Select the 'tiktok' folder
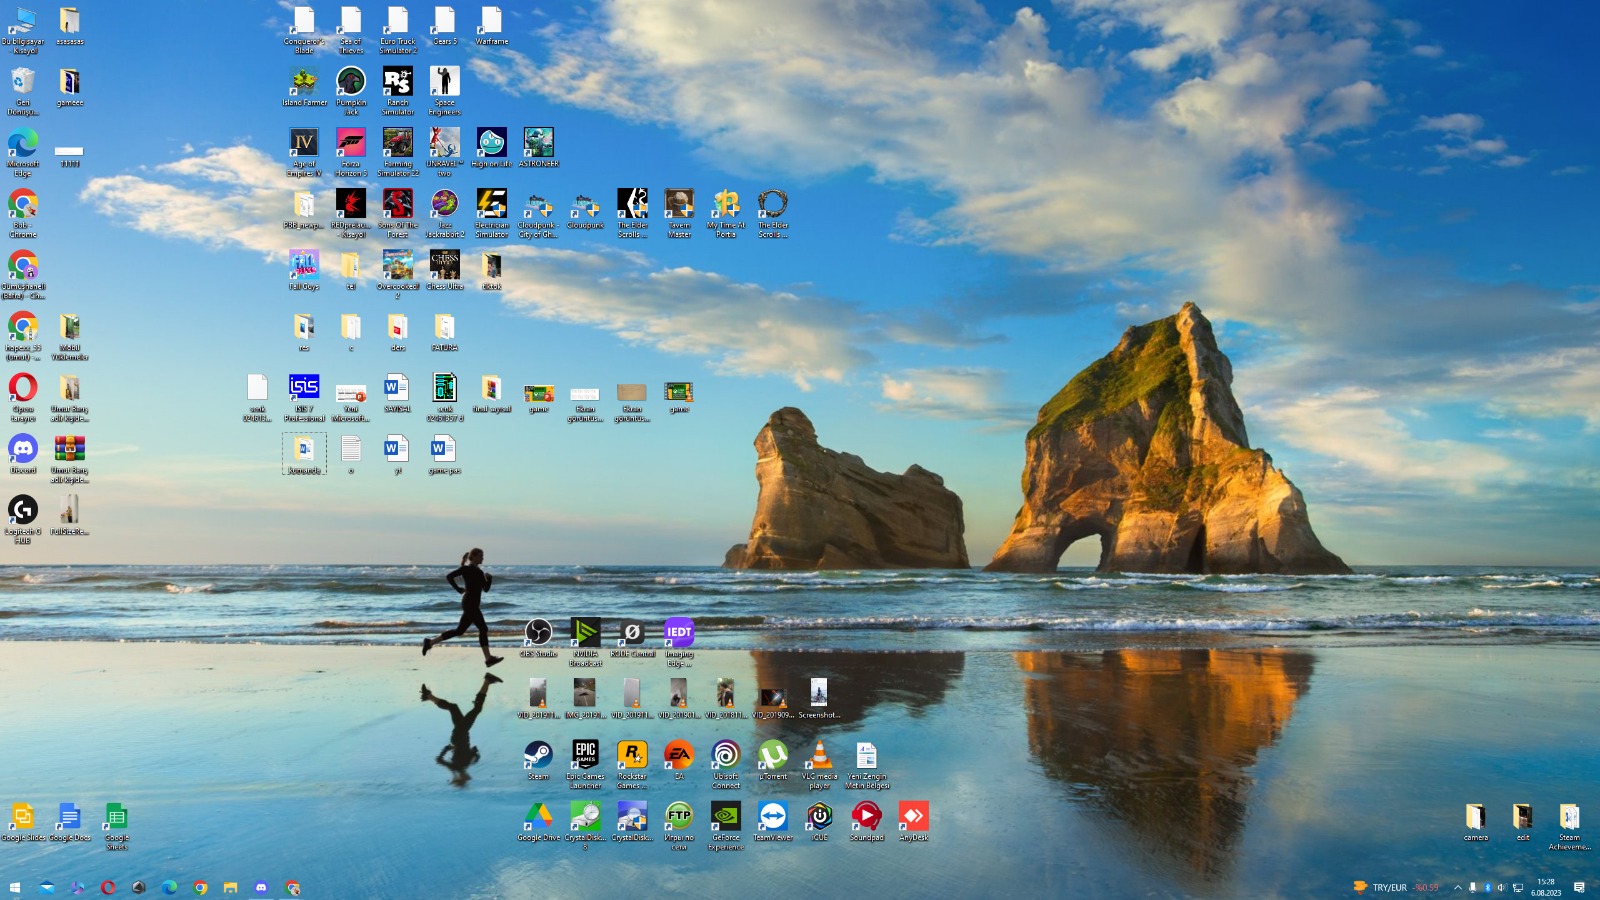1600x900 pixels. click(492, 270)
